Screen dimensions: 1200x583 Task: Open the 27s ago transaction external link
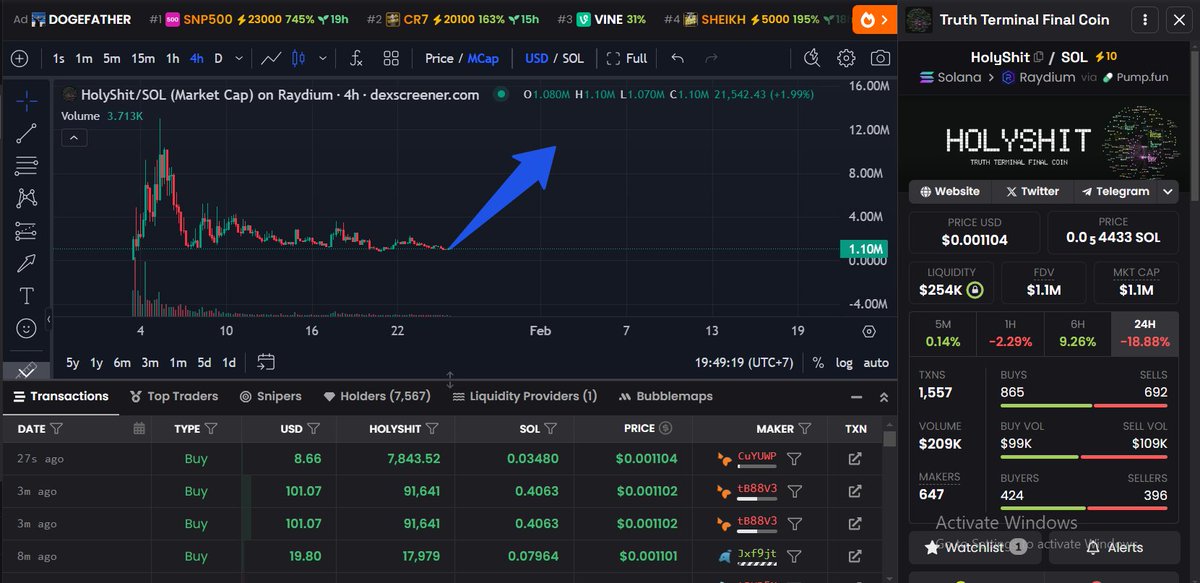(855, 459)
